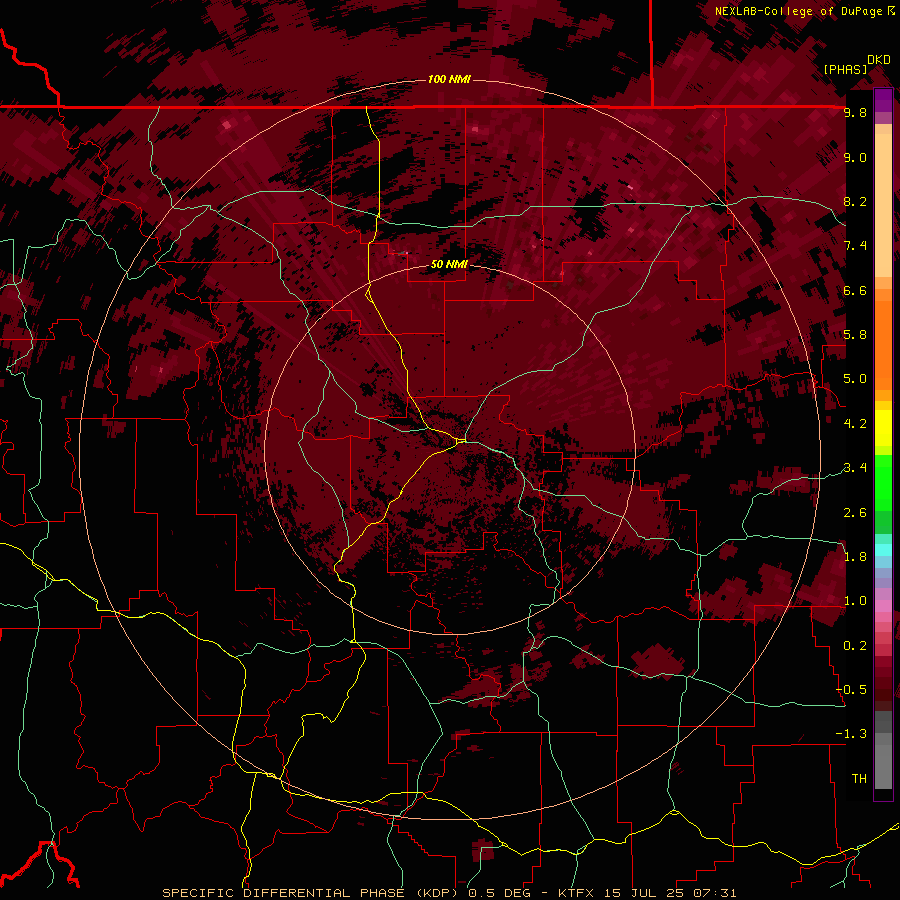The width and height of the screenshot is (900, 900).
Task: Click the KTFX station identifier in the caption
Action: click(x=576, y=893)
